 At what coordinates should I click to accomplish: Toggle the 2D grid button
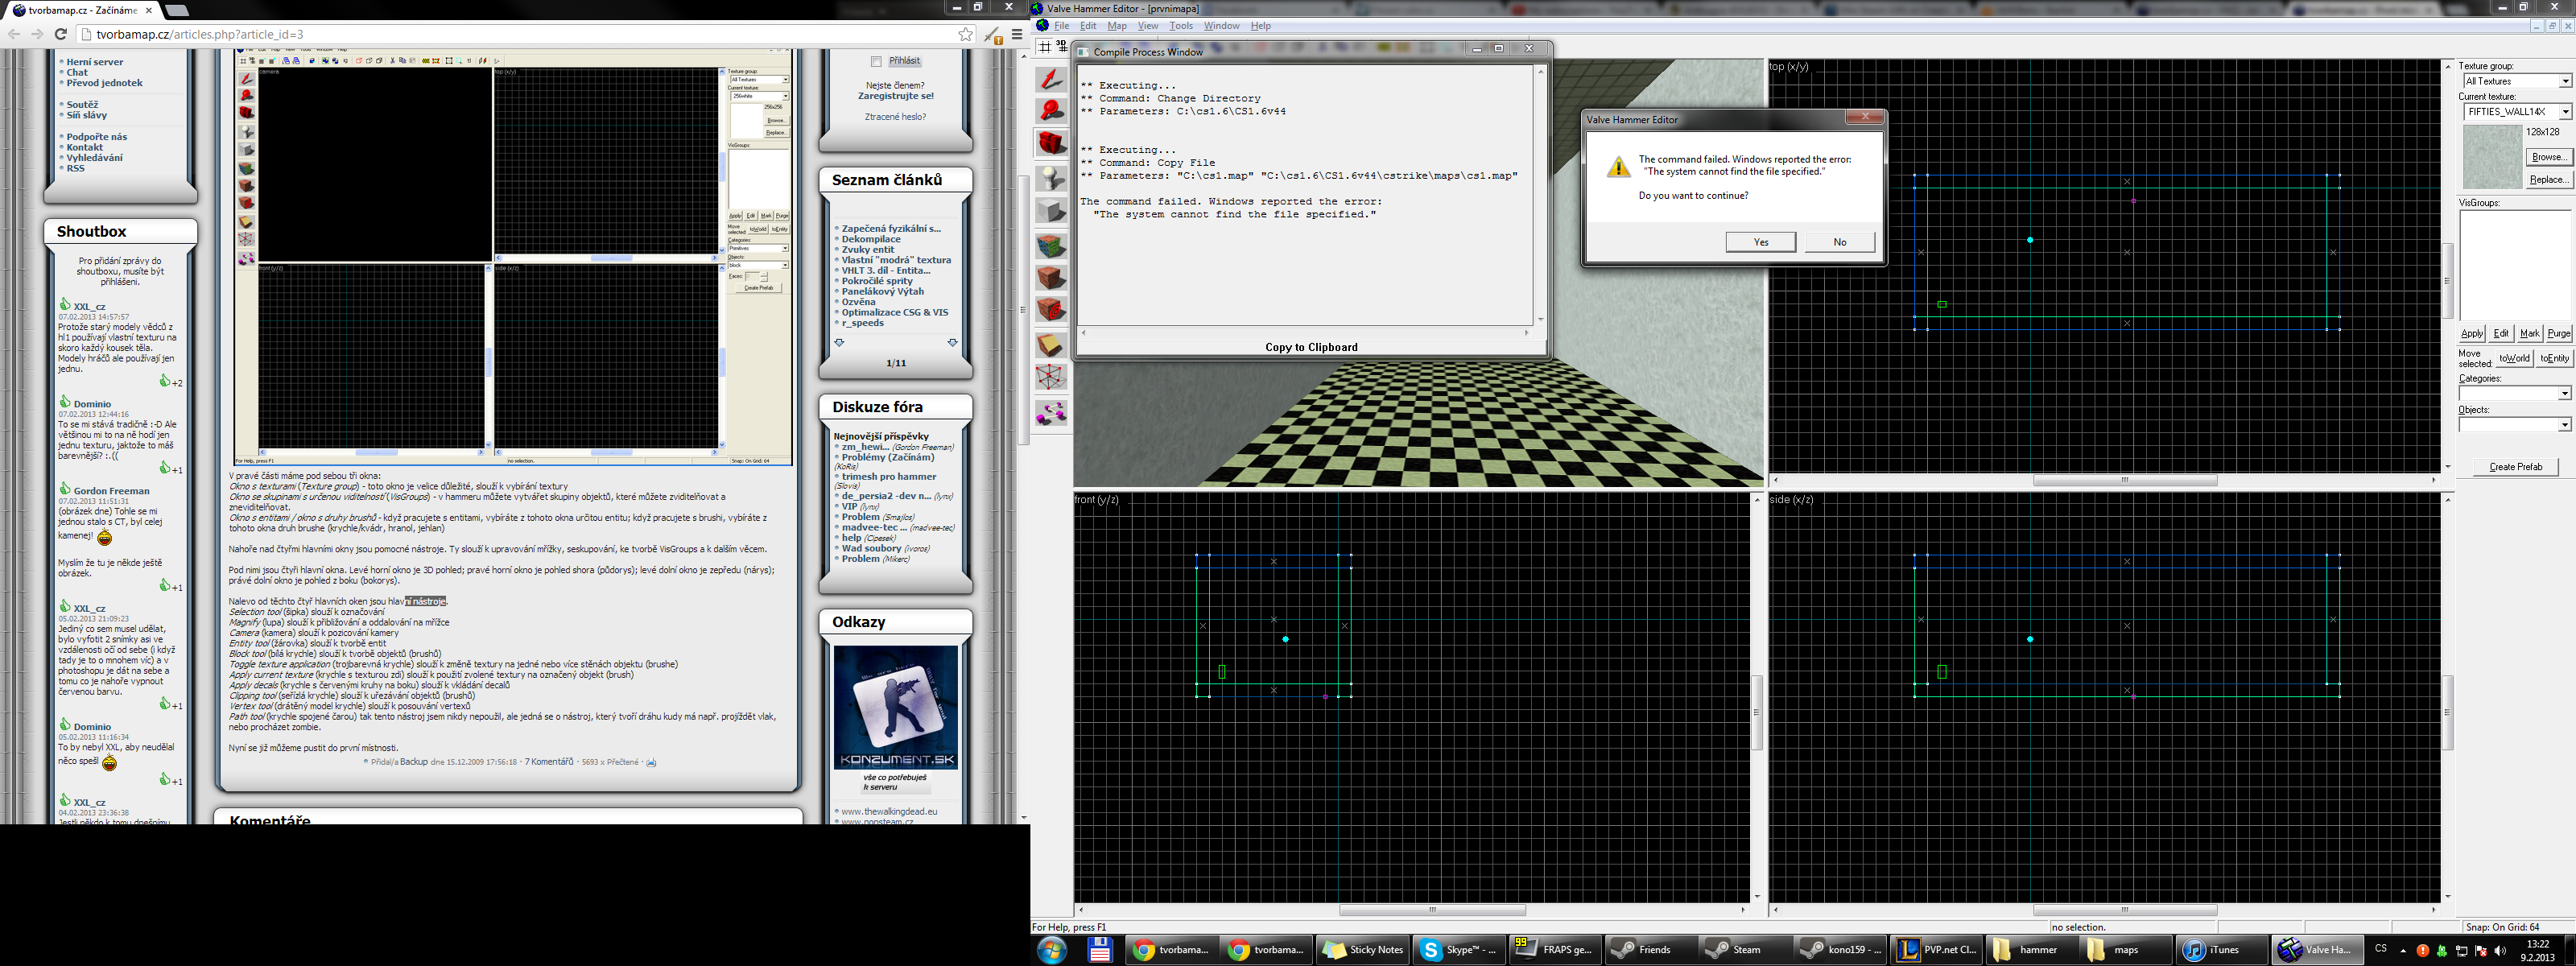pos(1045,46)
